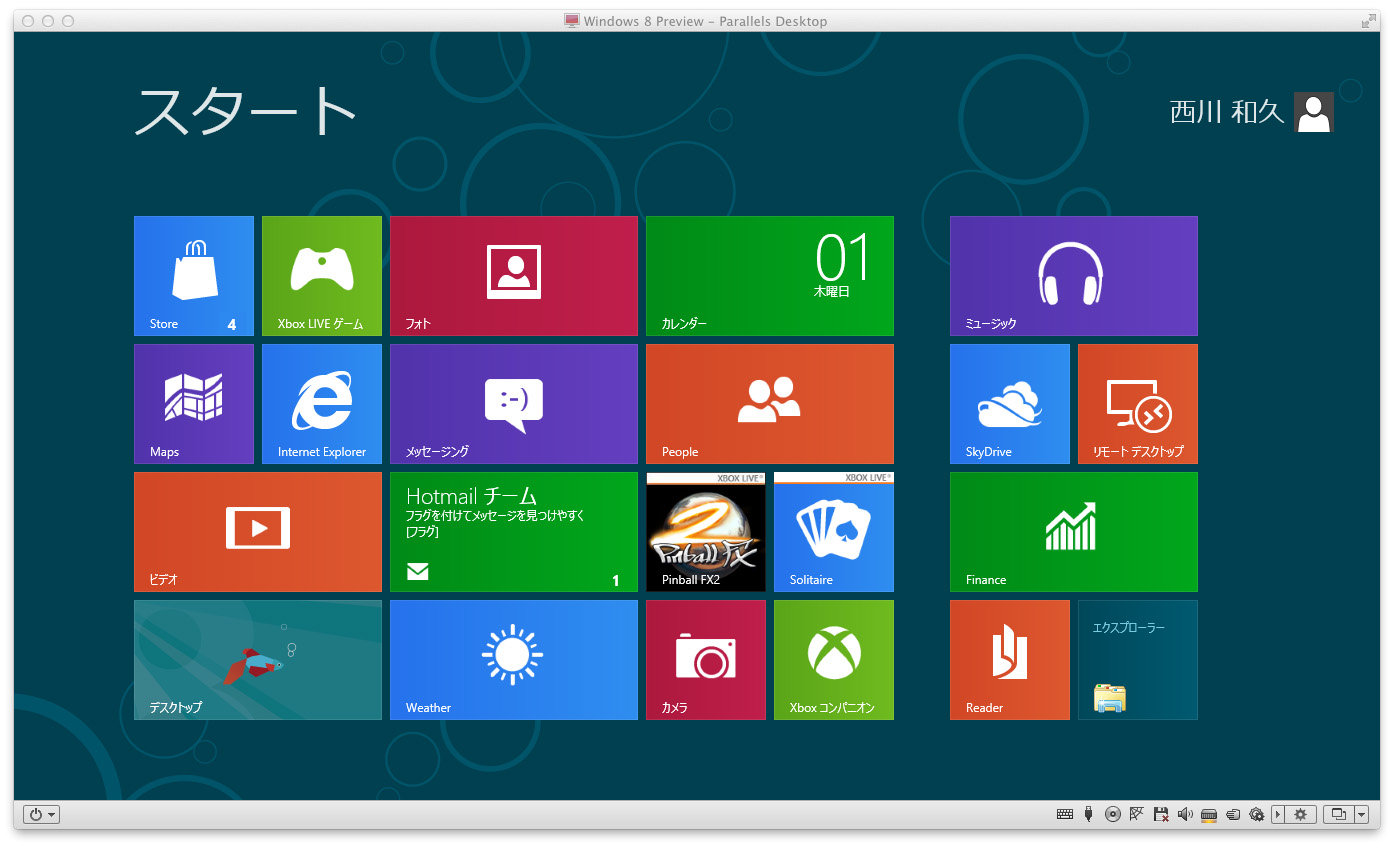Open virtual machine configuration gear button
This screenshot has width=1394, height=849.
point(1301,815)
